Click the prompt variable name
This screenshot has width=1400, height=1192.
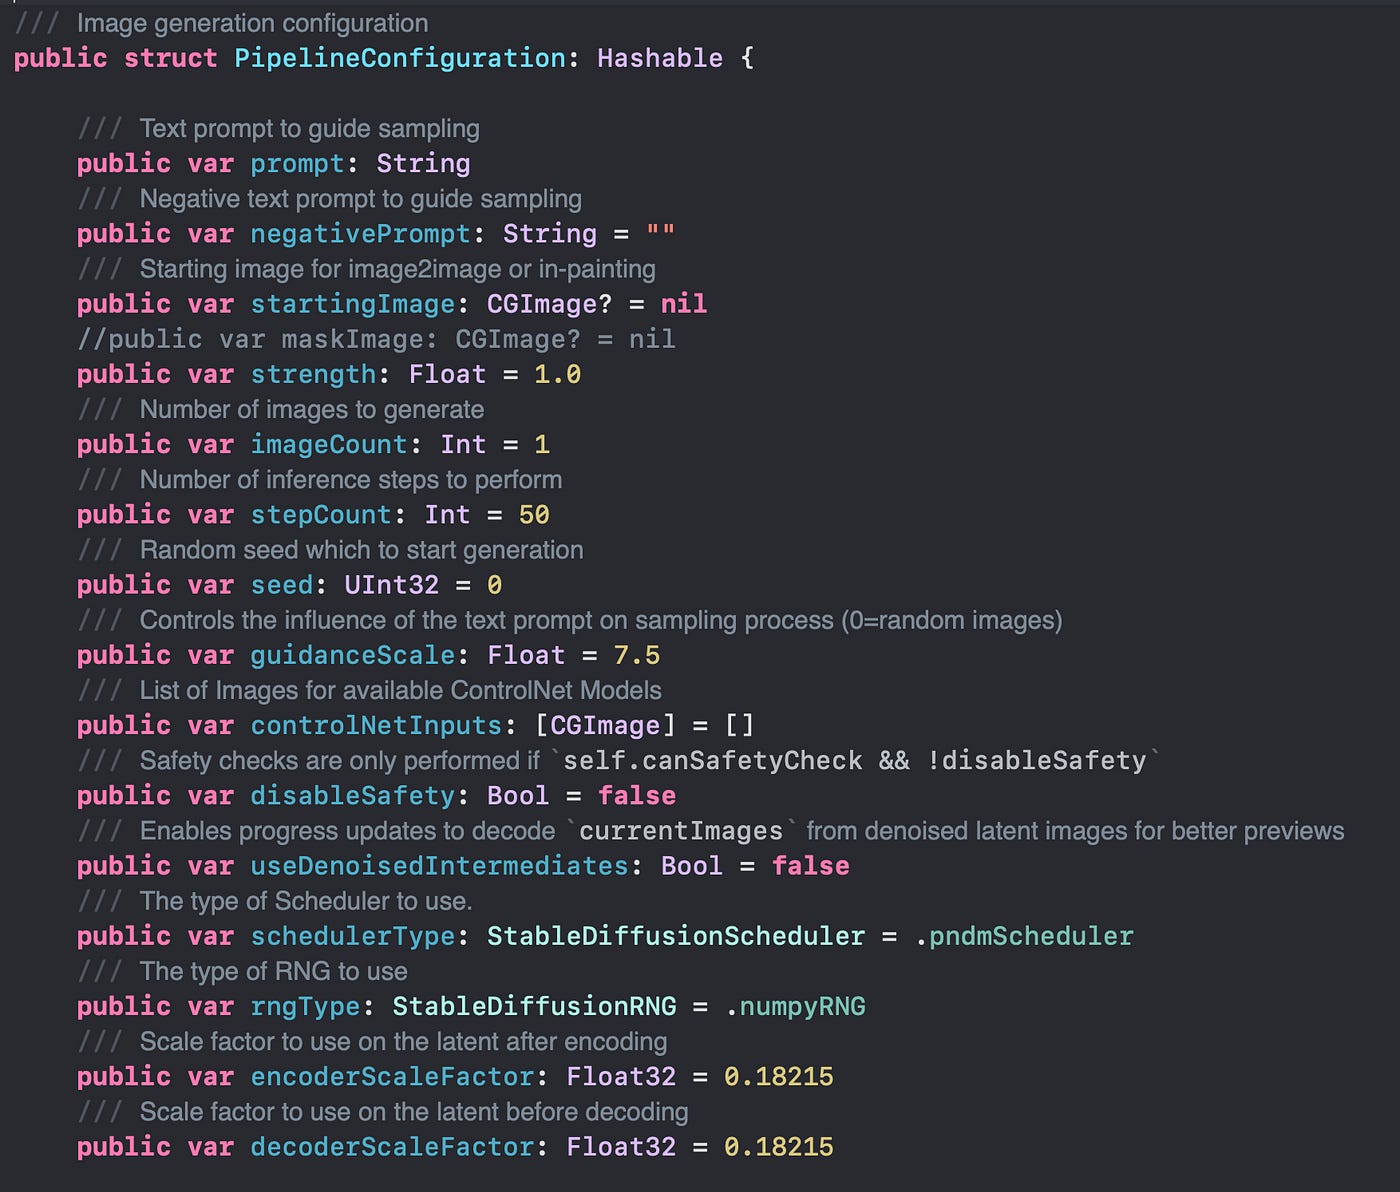click(297, 163)
